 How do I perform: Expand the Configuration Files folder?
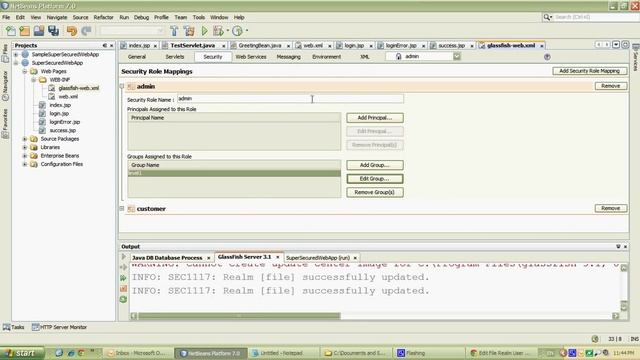coord(24,164)
